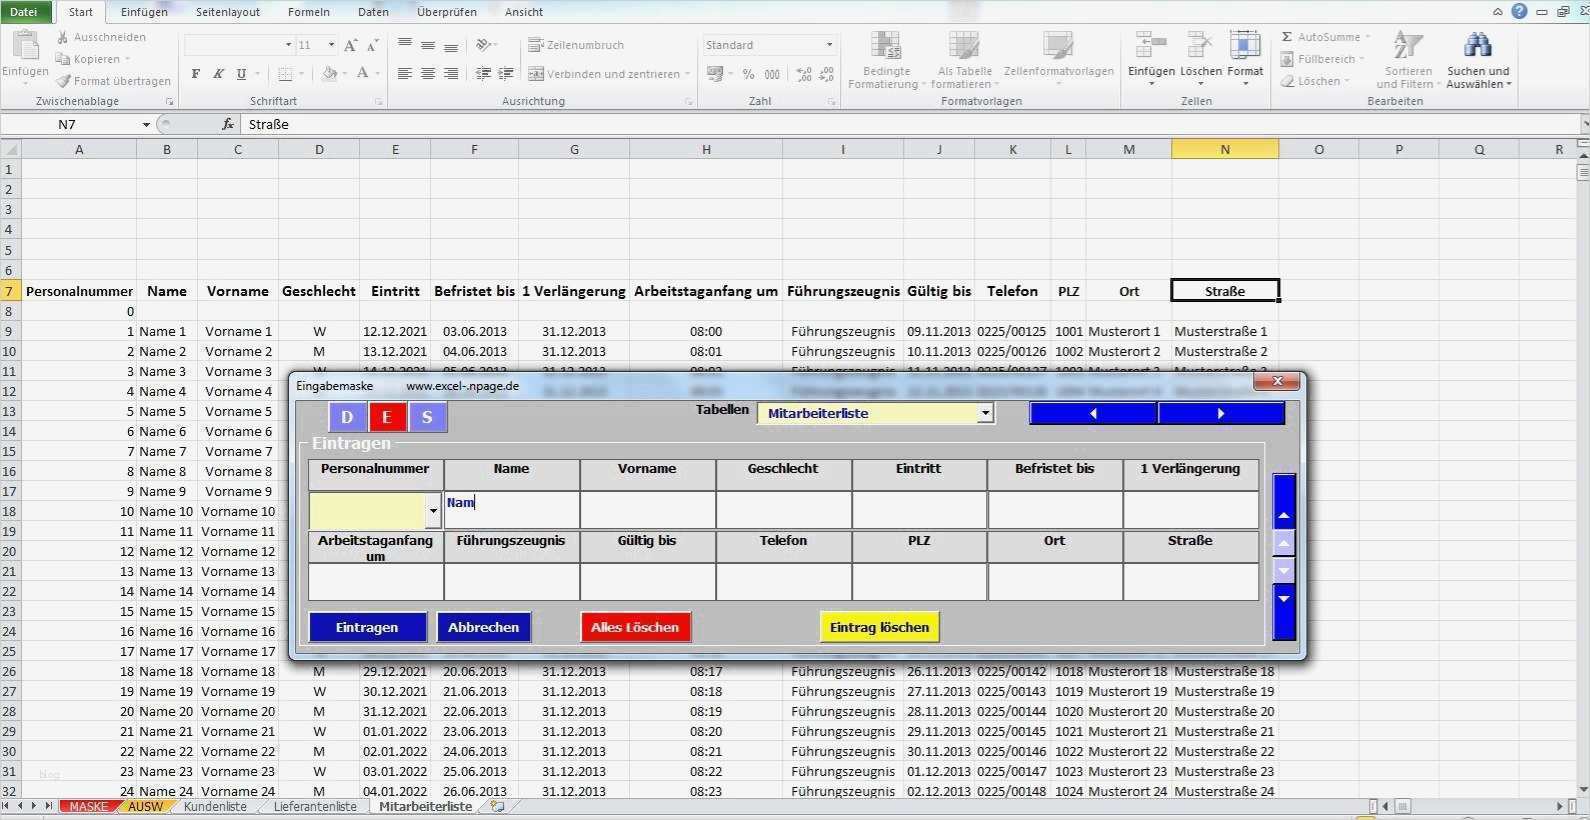Click the red Alles Löschen button
The width and height of the screenshot is (1590, 820).
[635, 627]
